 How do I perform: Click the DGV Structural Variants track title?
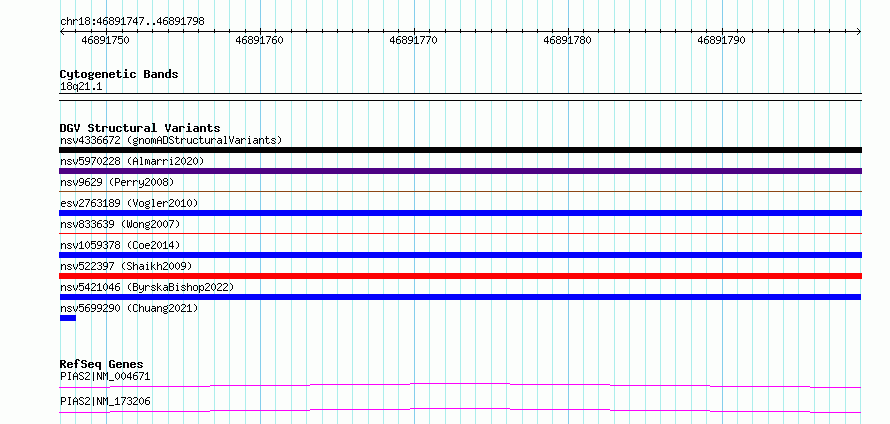pyautogui.click(x=140, y=128)
